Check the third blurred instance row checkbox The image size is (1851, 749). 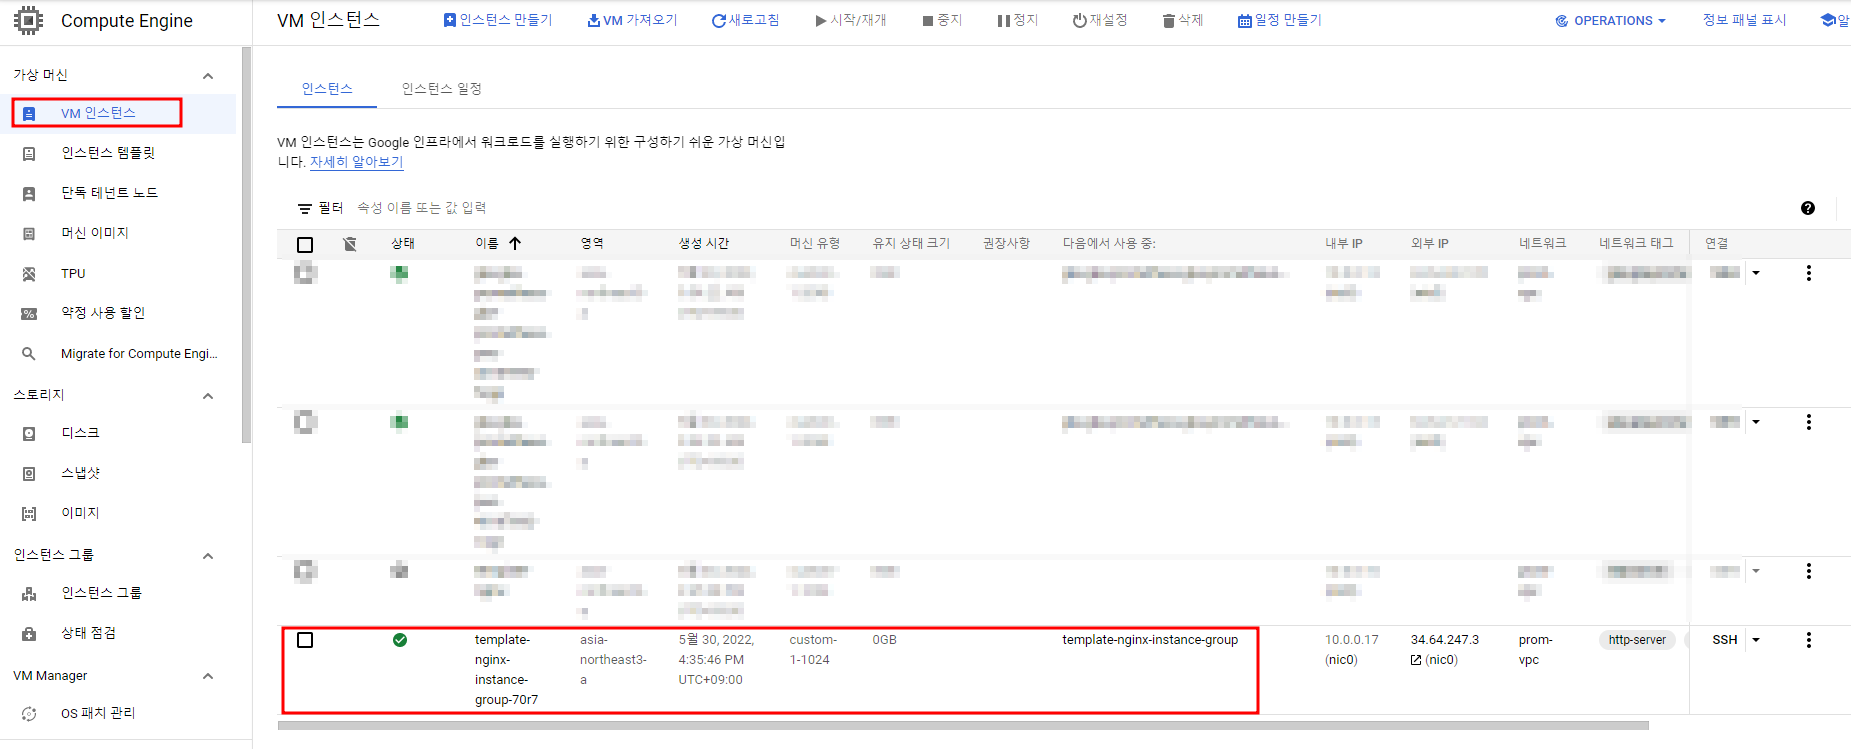point(305,571)
